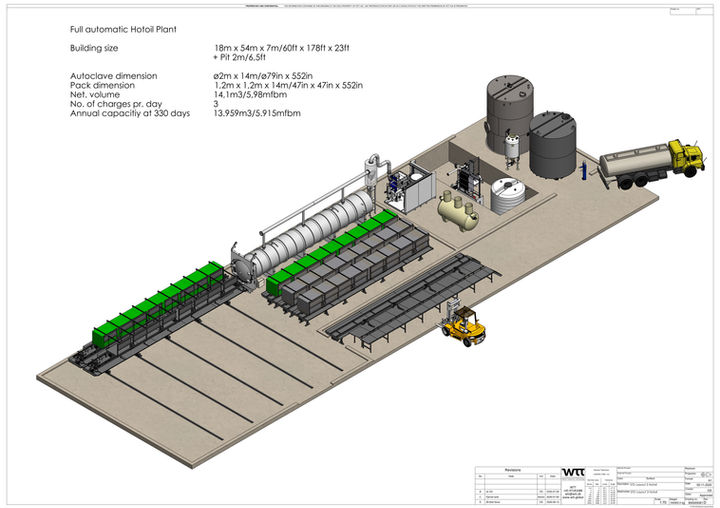
Task: Select the yellow forklift
Action: pyautogui.click(x=464, y=322)
